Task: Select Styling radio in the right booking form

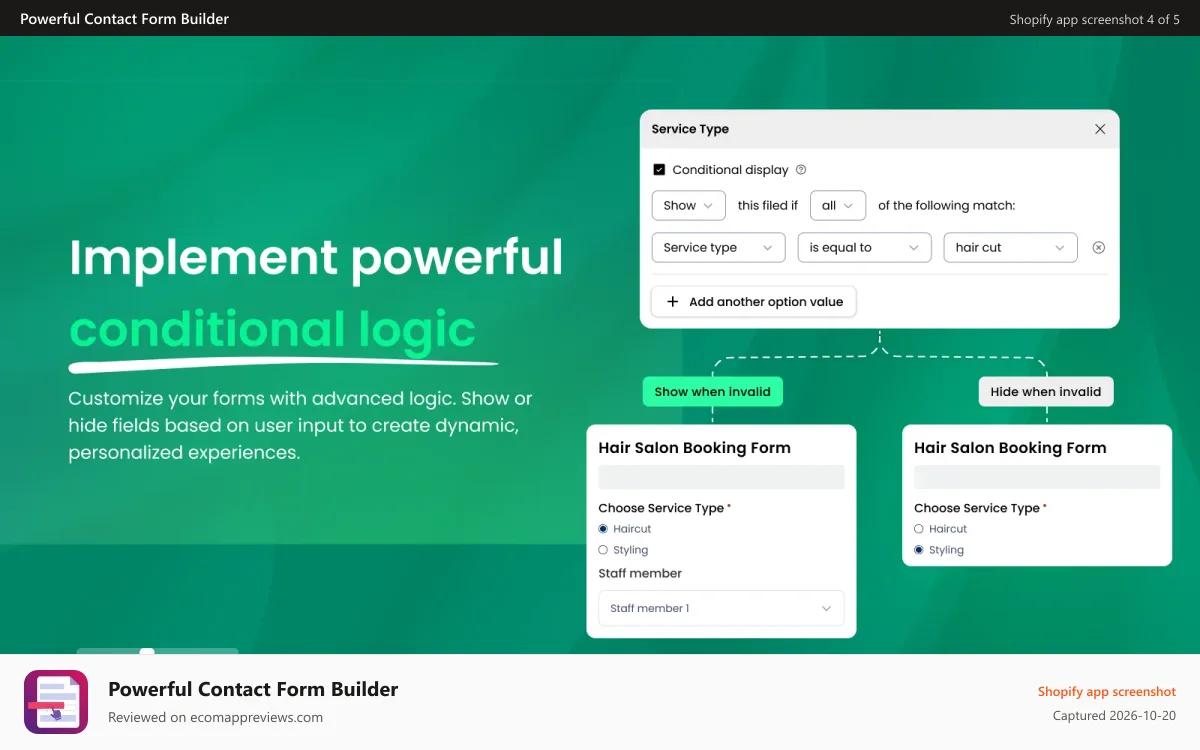Action: (x=919, y=550)
